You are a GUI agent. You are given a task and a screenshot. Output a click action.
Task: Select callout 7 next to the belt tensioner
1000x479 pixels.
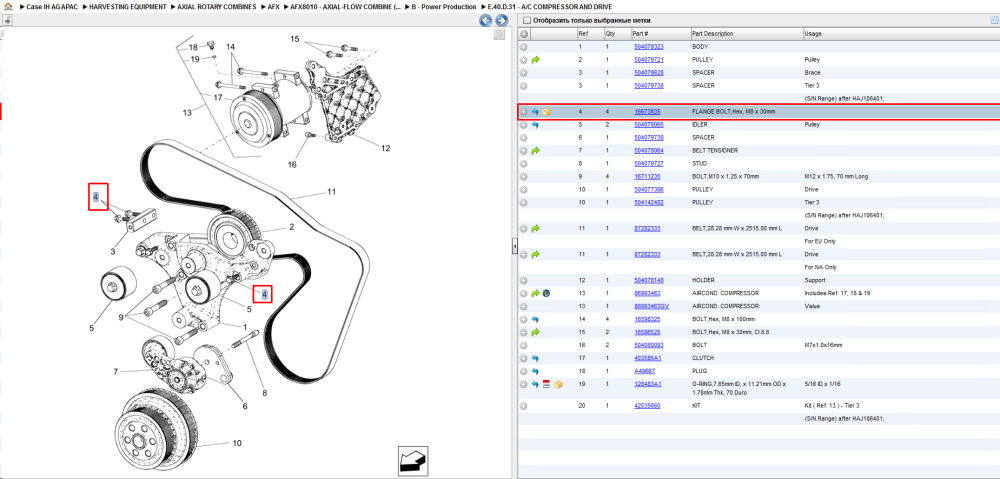pos(115,371)
